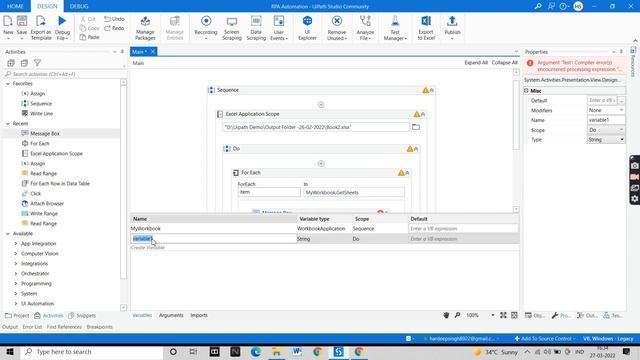The image size is (640, 360).
Task: Open Screen Scraping tool
Action: 232,28
